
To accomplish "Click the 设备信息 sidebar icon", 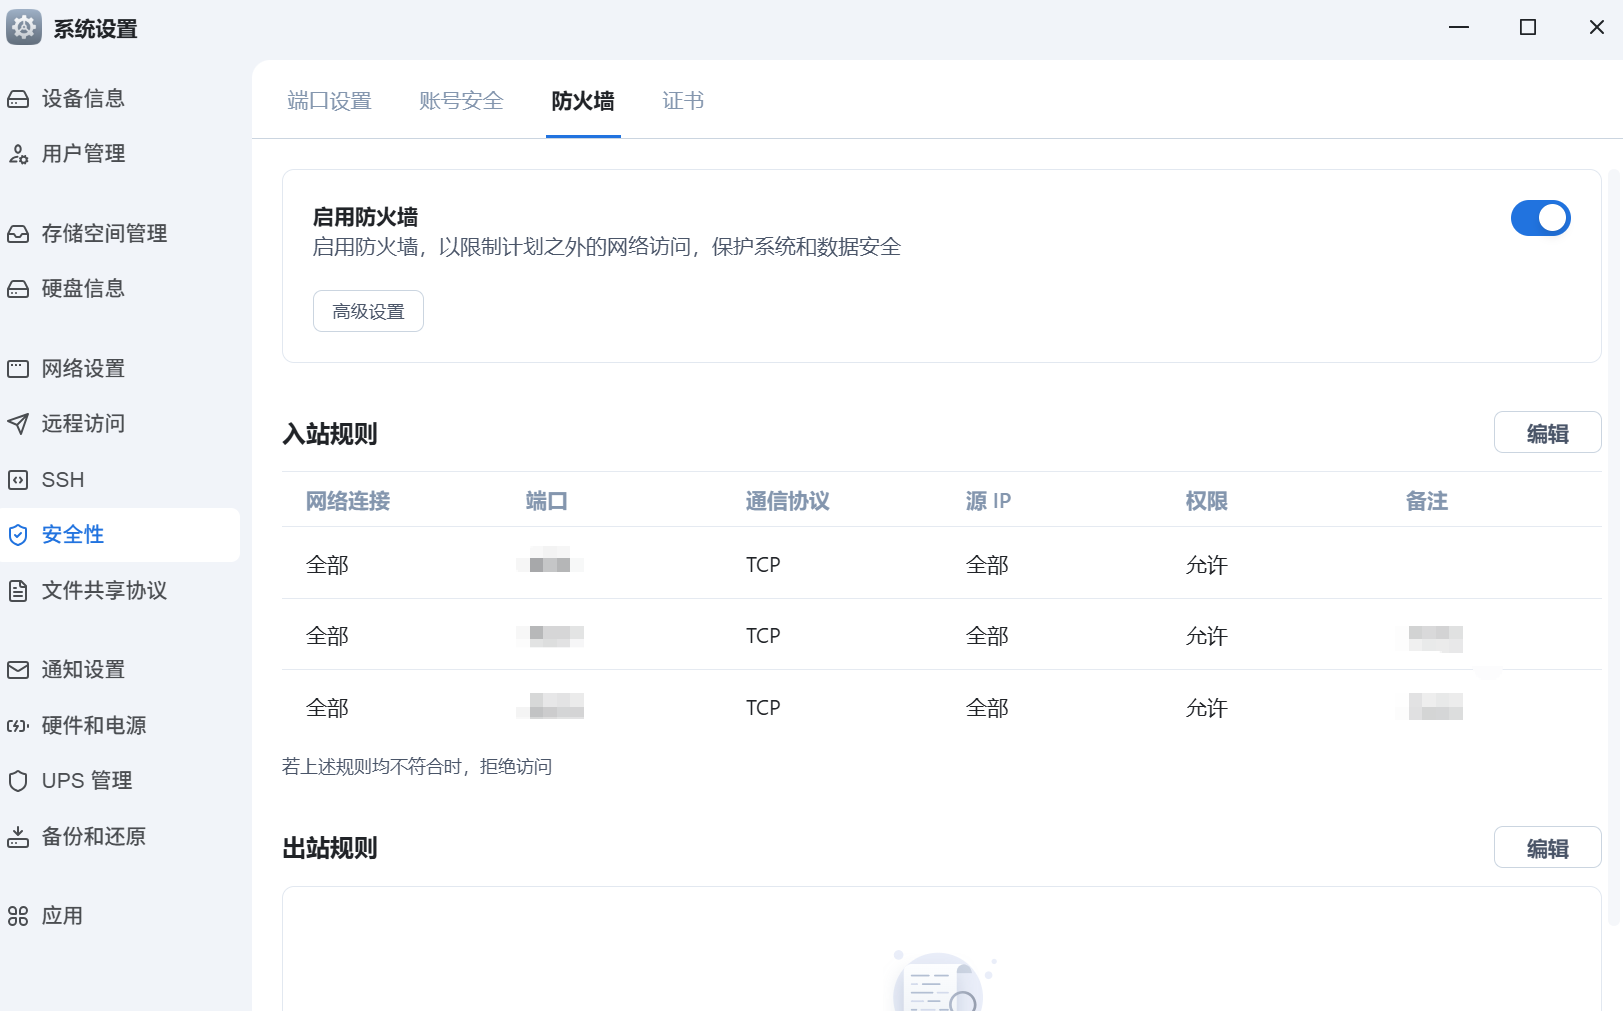I will pyautogui.click(x=18, y=99).
